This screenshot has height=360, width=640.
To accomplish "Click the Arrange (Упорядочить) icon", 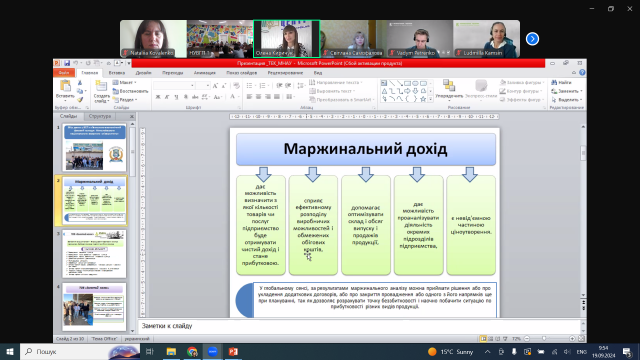I will (449, 86).
